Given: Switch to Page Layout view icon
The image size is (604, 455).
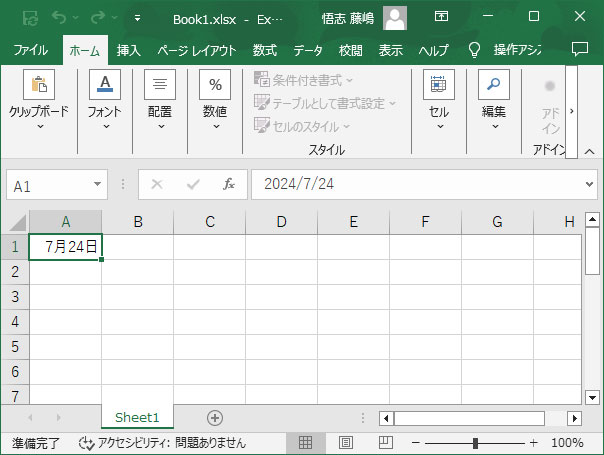Looking at the screenshot, I should [x=346, y=443].
